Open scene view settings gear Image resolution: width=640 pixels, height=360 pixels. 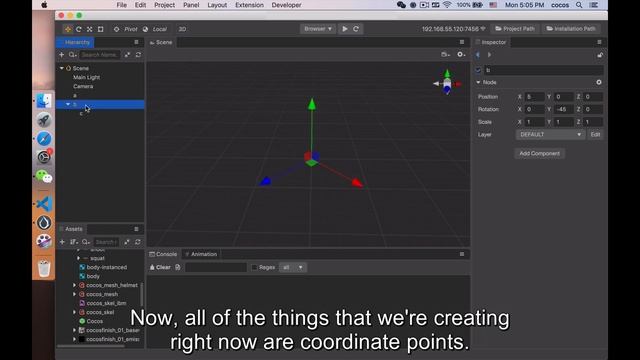[x=461, y=54]
